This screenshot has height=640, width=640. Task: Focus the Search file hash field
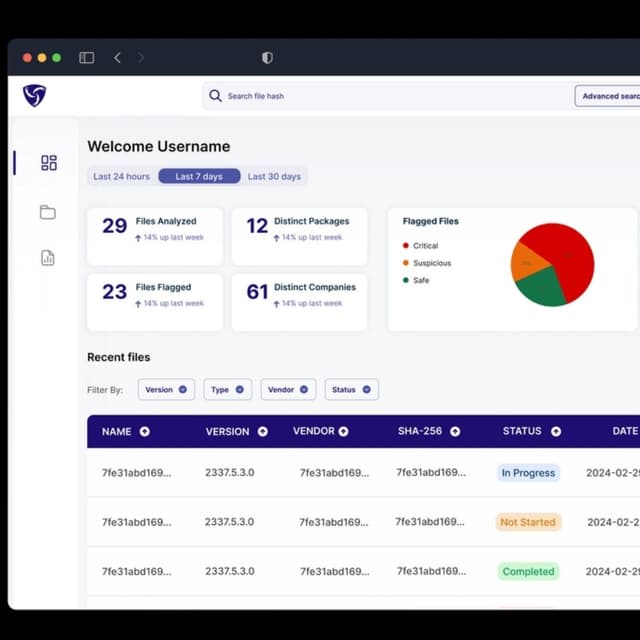click(388, 96)
